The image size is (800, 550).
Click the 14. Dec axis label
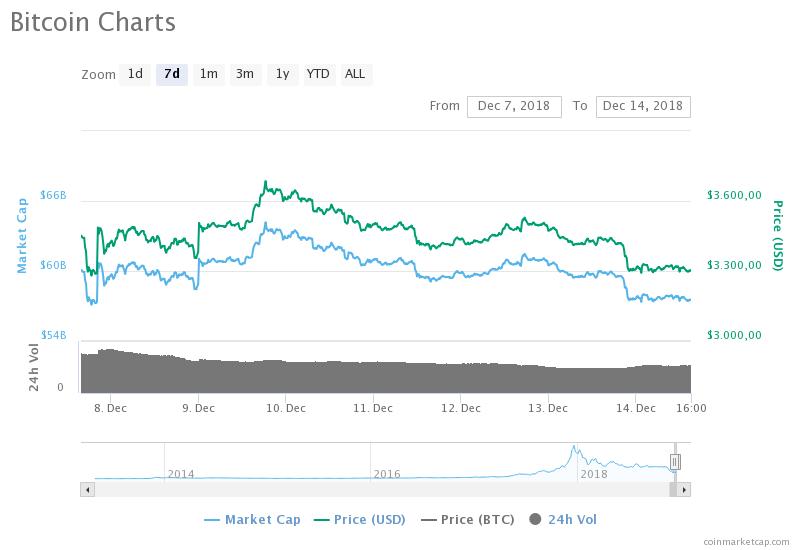coord(636,409)
